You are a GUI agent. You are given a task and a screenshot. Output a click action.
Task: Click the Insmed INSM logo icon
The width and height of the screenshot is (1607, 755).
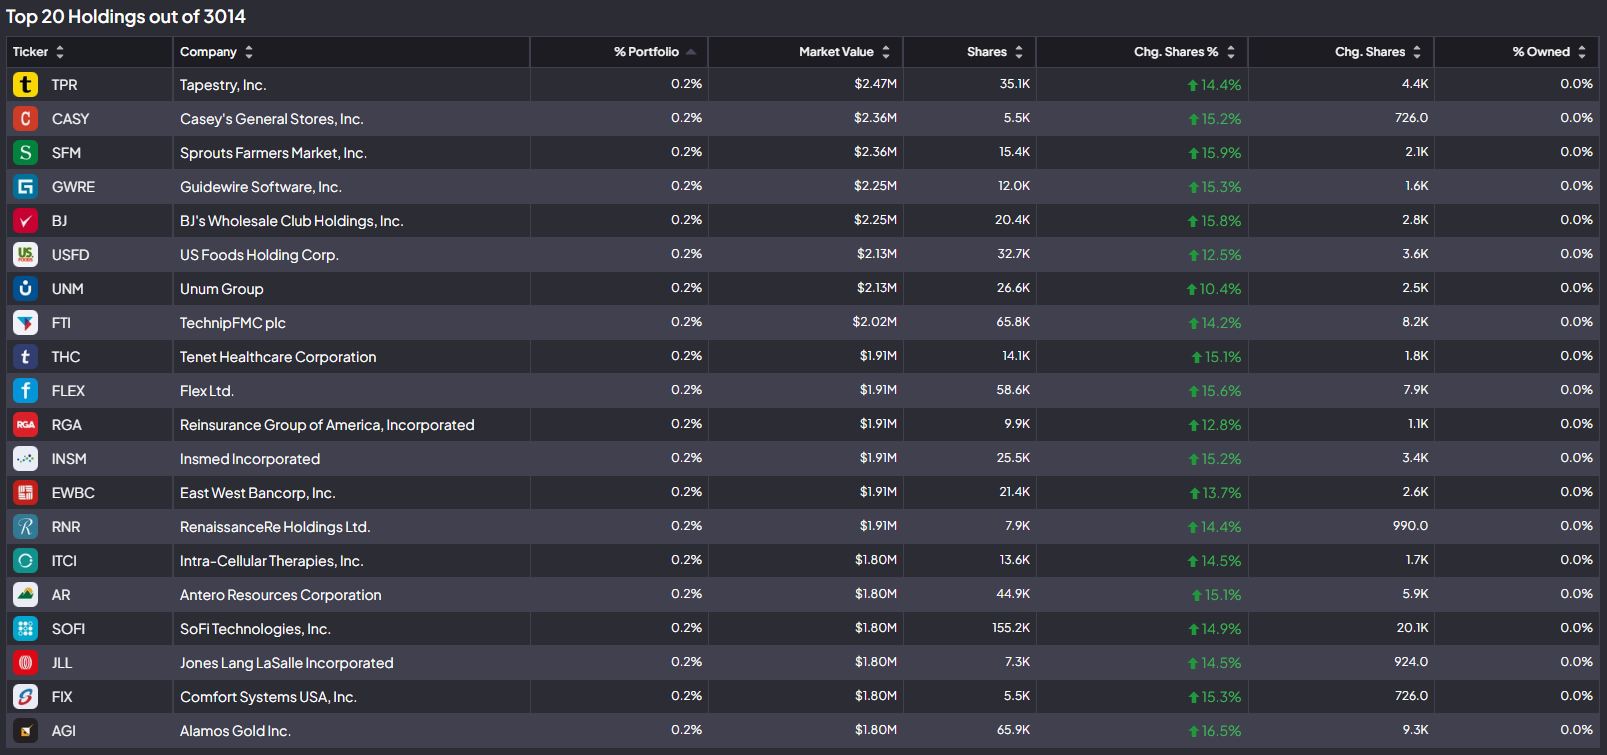(x=25, y=459)
